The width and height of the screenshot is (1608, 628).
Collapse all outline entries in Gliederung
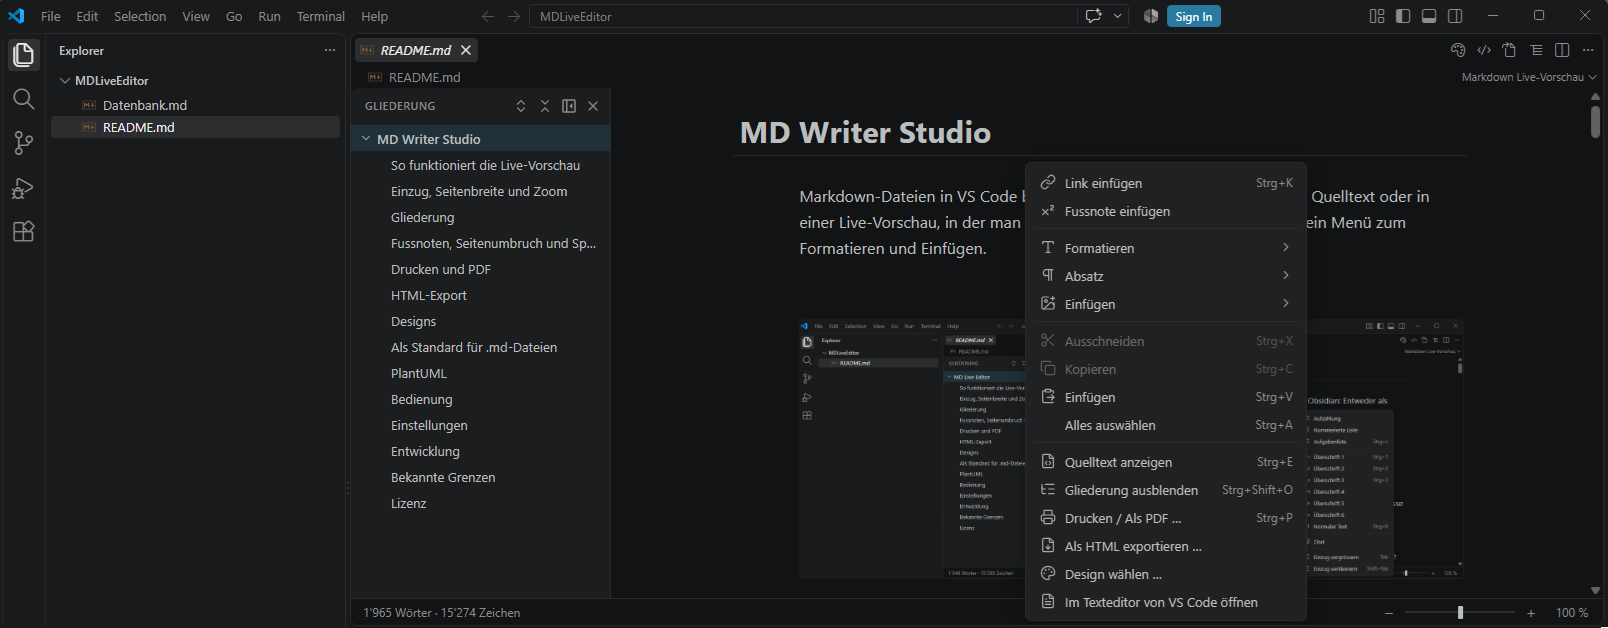pos(545,106)
